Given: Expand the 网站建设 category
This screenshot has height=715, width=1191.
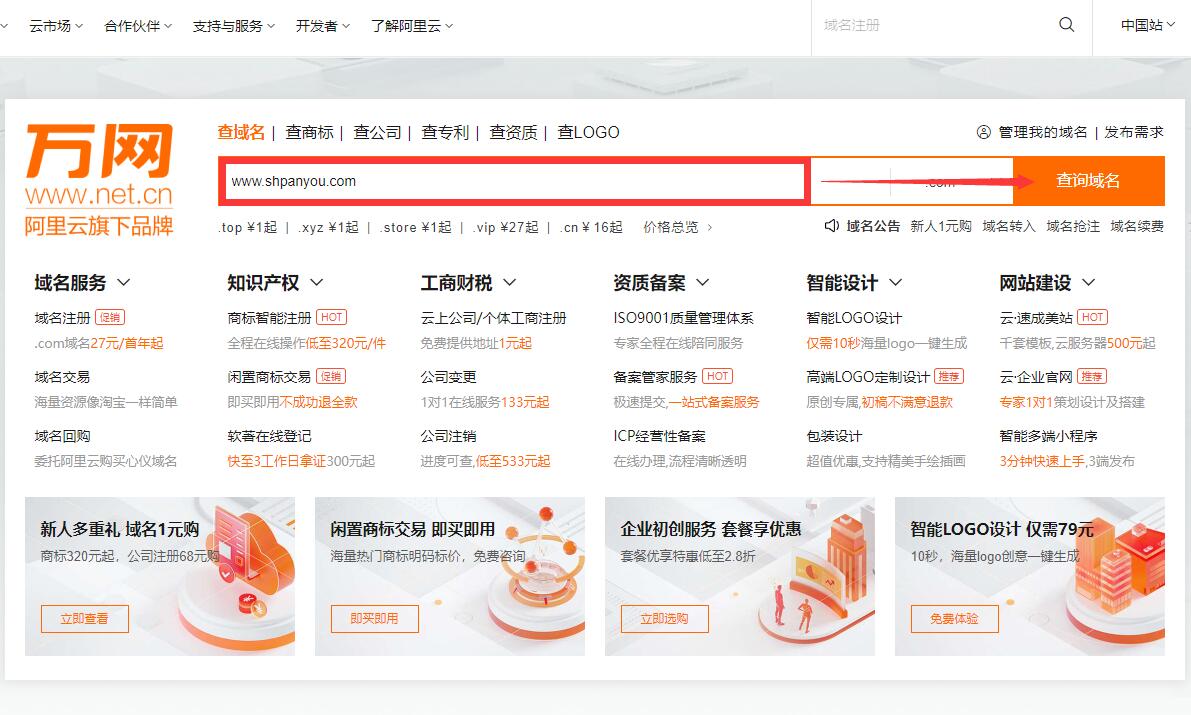Looking at the screenshot, I should click(1047, 283).
